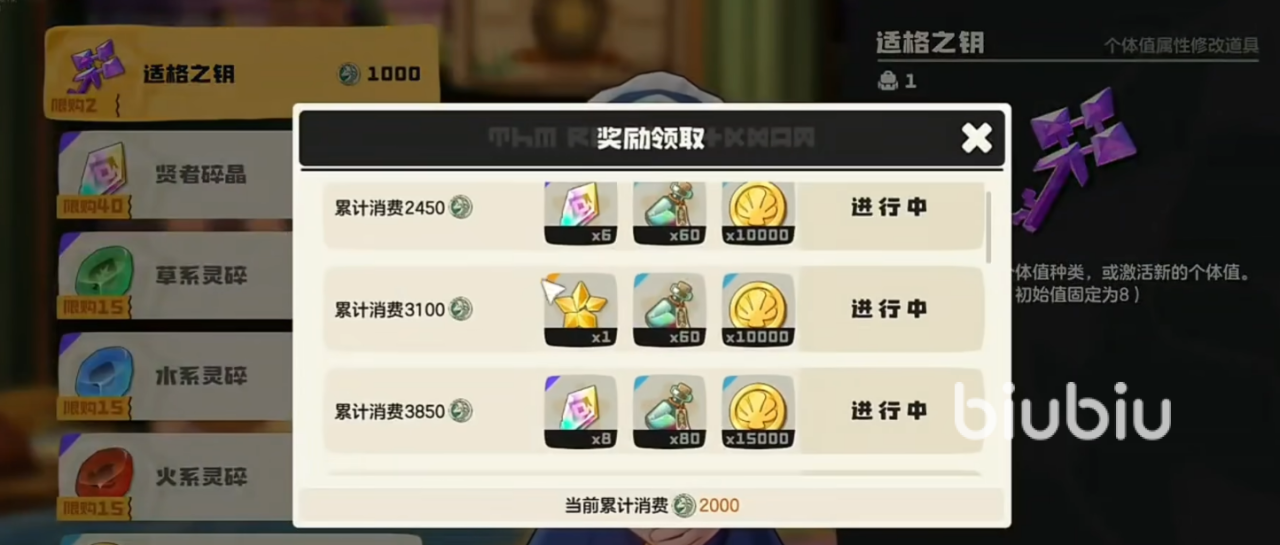Click 进行中 button for 累计消费3850

click(x=889, y=411)
